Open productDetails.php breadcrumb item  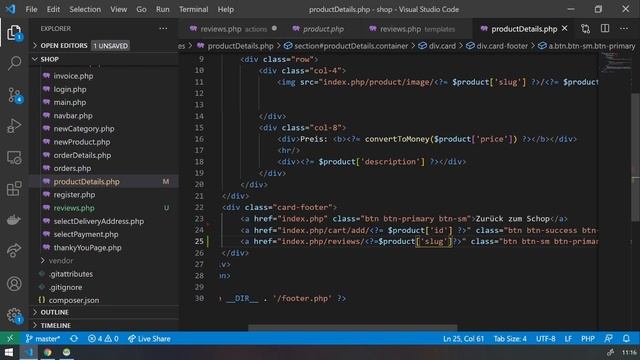point(236,46)
